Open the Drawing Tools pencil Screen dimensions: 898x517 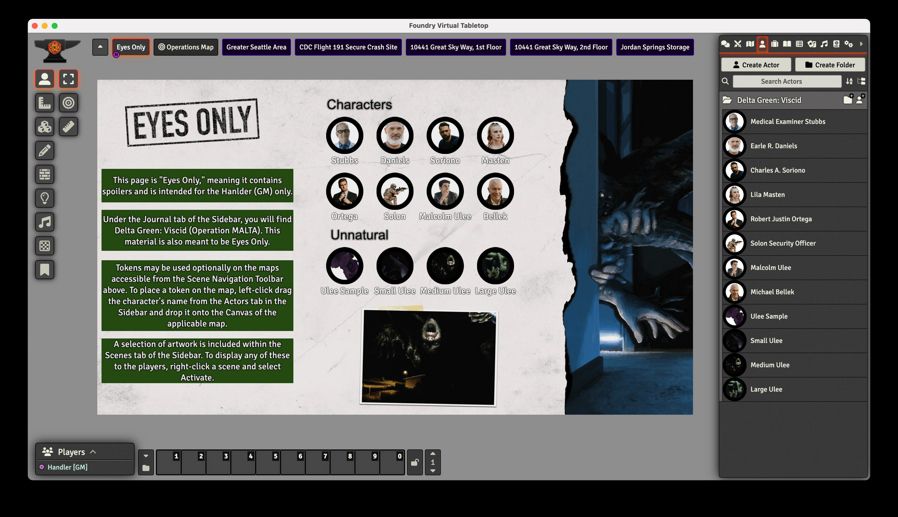(x=45, y=151)
